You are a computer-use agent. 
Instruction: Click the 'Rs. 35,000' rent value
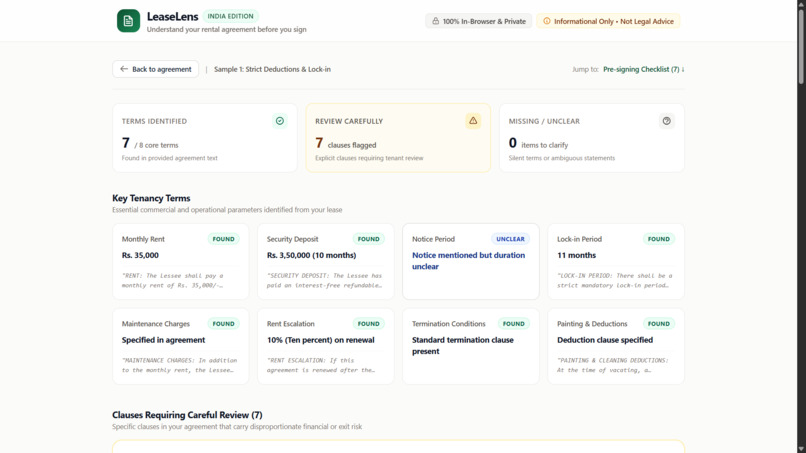point(140,255)
